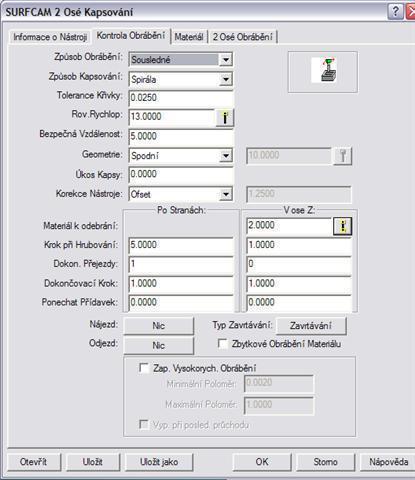Image resolution: width=415 pixels, height=480 pixels.
Task: Click the Bezpečná Vzdálenost input field
Action: pyautogui.click(x=181, y=136)
